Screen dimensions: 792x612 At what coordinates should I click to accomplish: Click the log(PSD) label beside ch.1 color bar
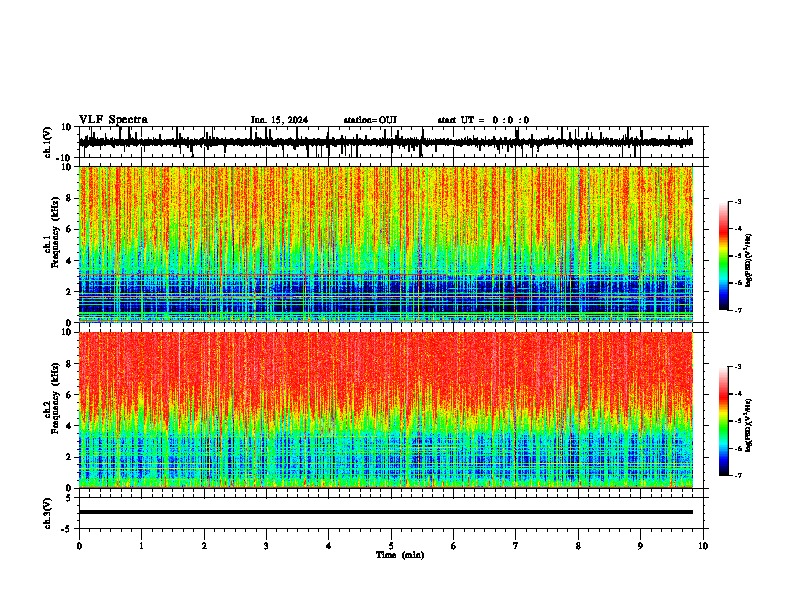pyautogui.click(x=748, y=261)
